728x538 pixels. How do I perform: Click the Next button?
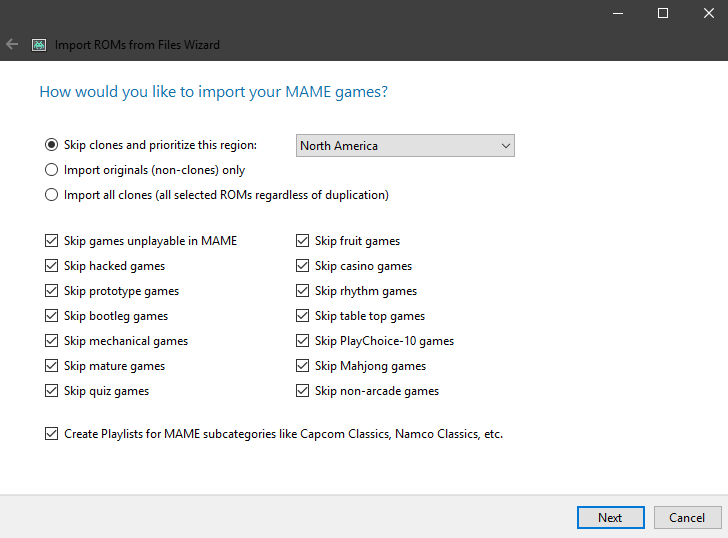(x=610, y=517)
